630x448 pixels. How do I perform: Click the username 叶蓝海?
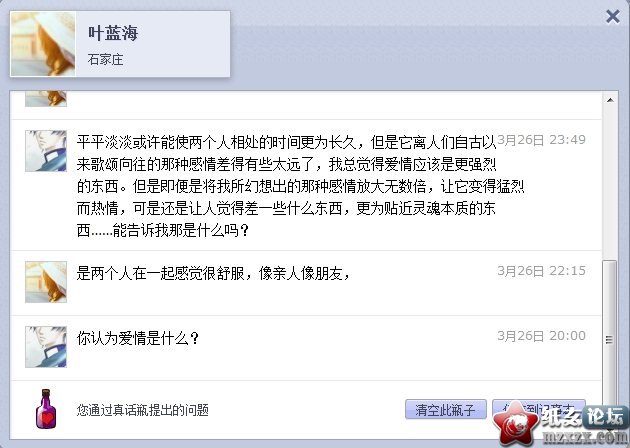(113, 33)
